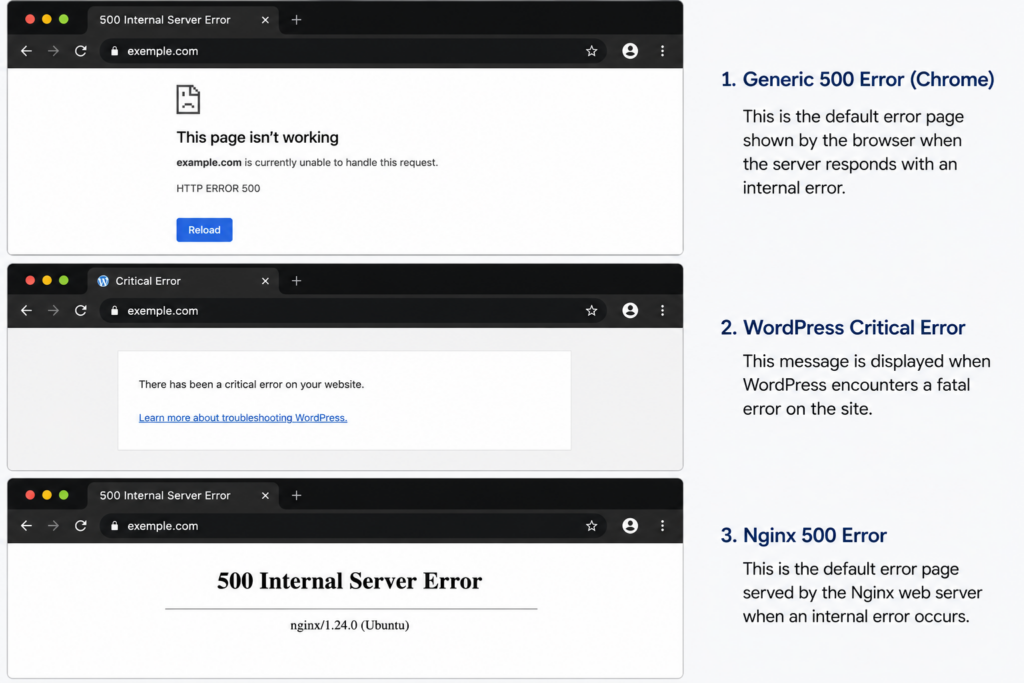The width and height of the screenshot is (1024, 683).
Task: Click lock icon in top browser address bar
Action: tap(114, 51)
